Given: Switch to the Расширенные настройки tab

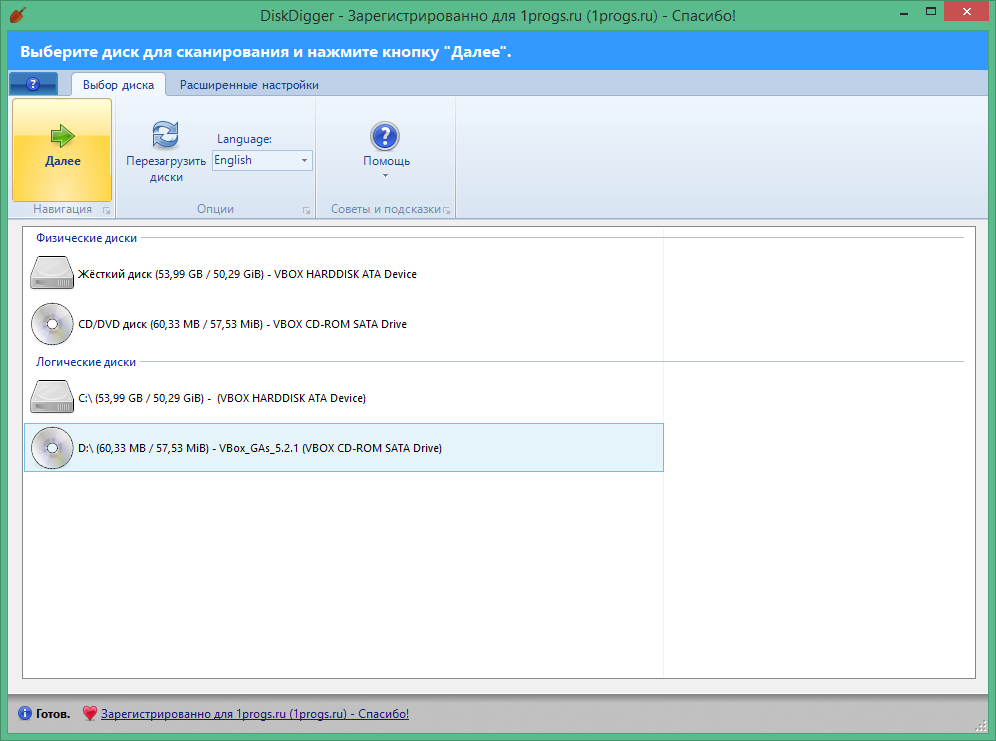Looking at the screenshot, I should pos(249,85).
